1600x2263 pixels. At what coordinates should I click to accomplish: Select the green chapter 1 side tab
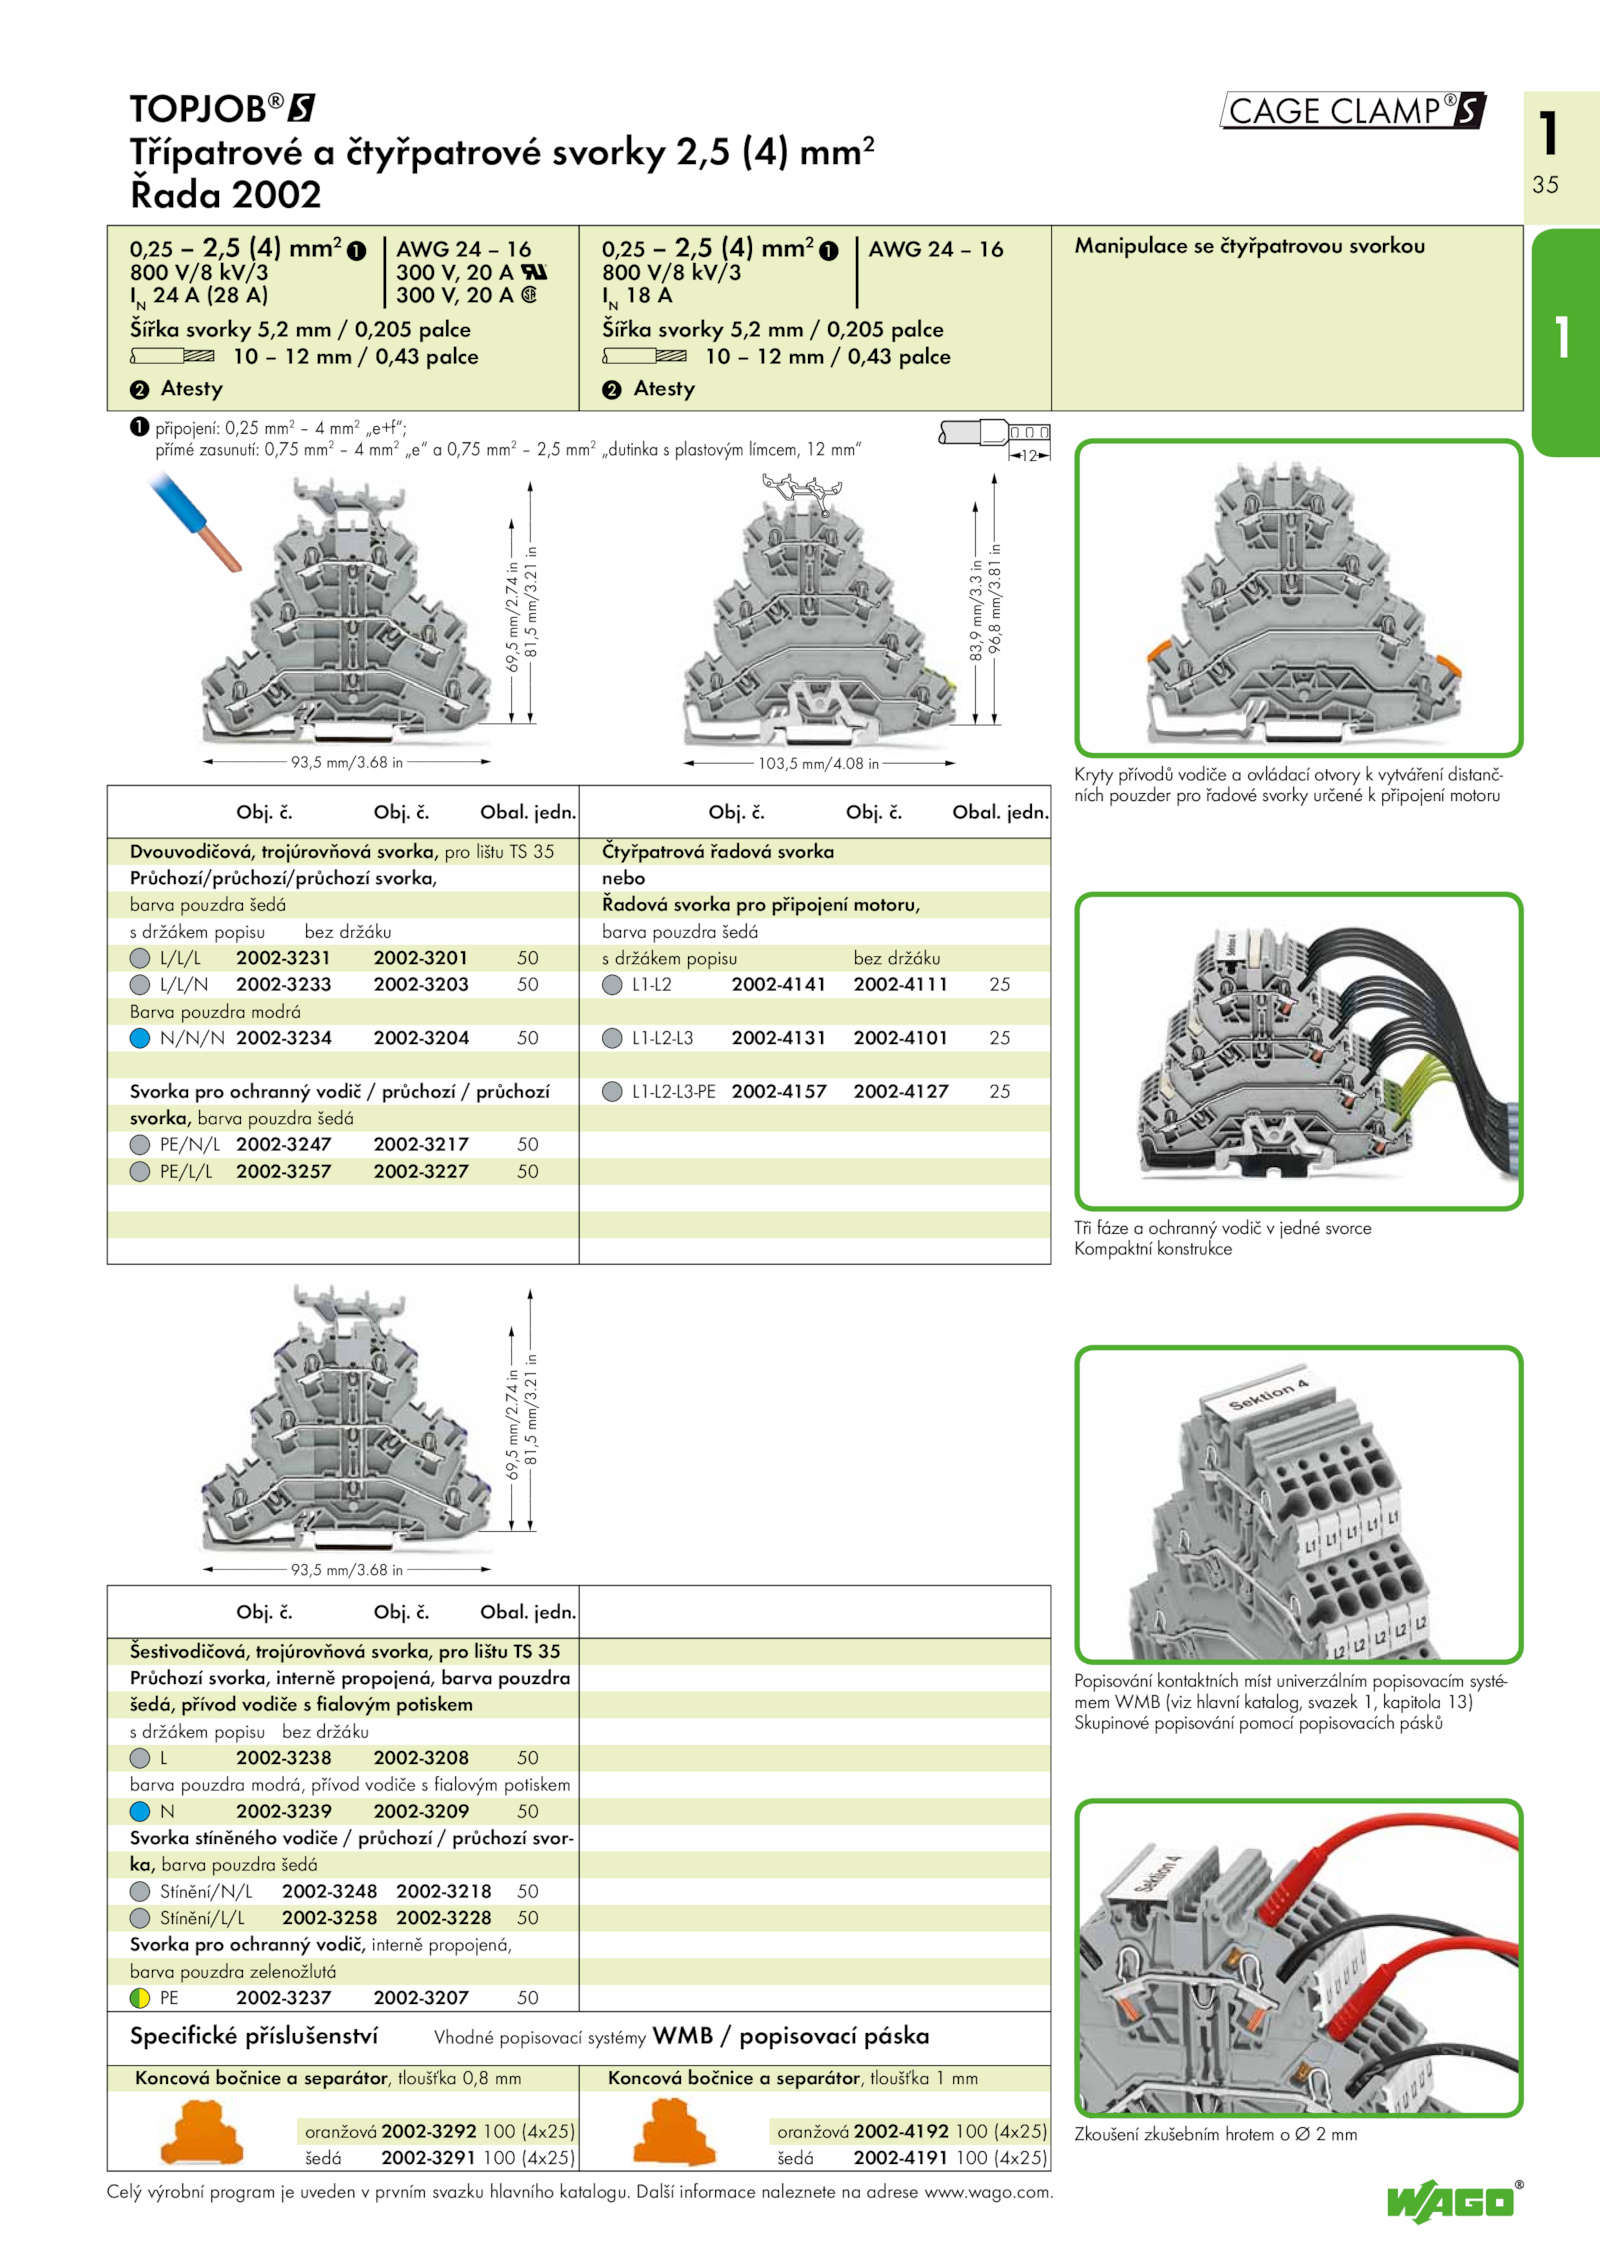point(1565,342)
